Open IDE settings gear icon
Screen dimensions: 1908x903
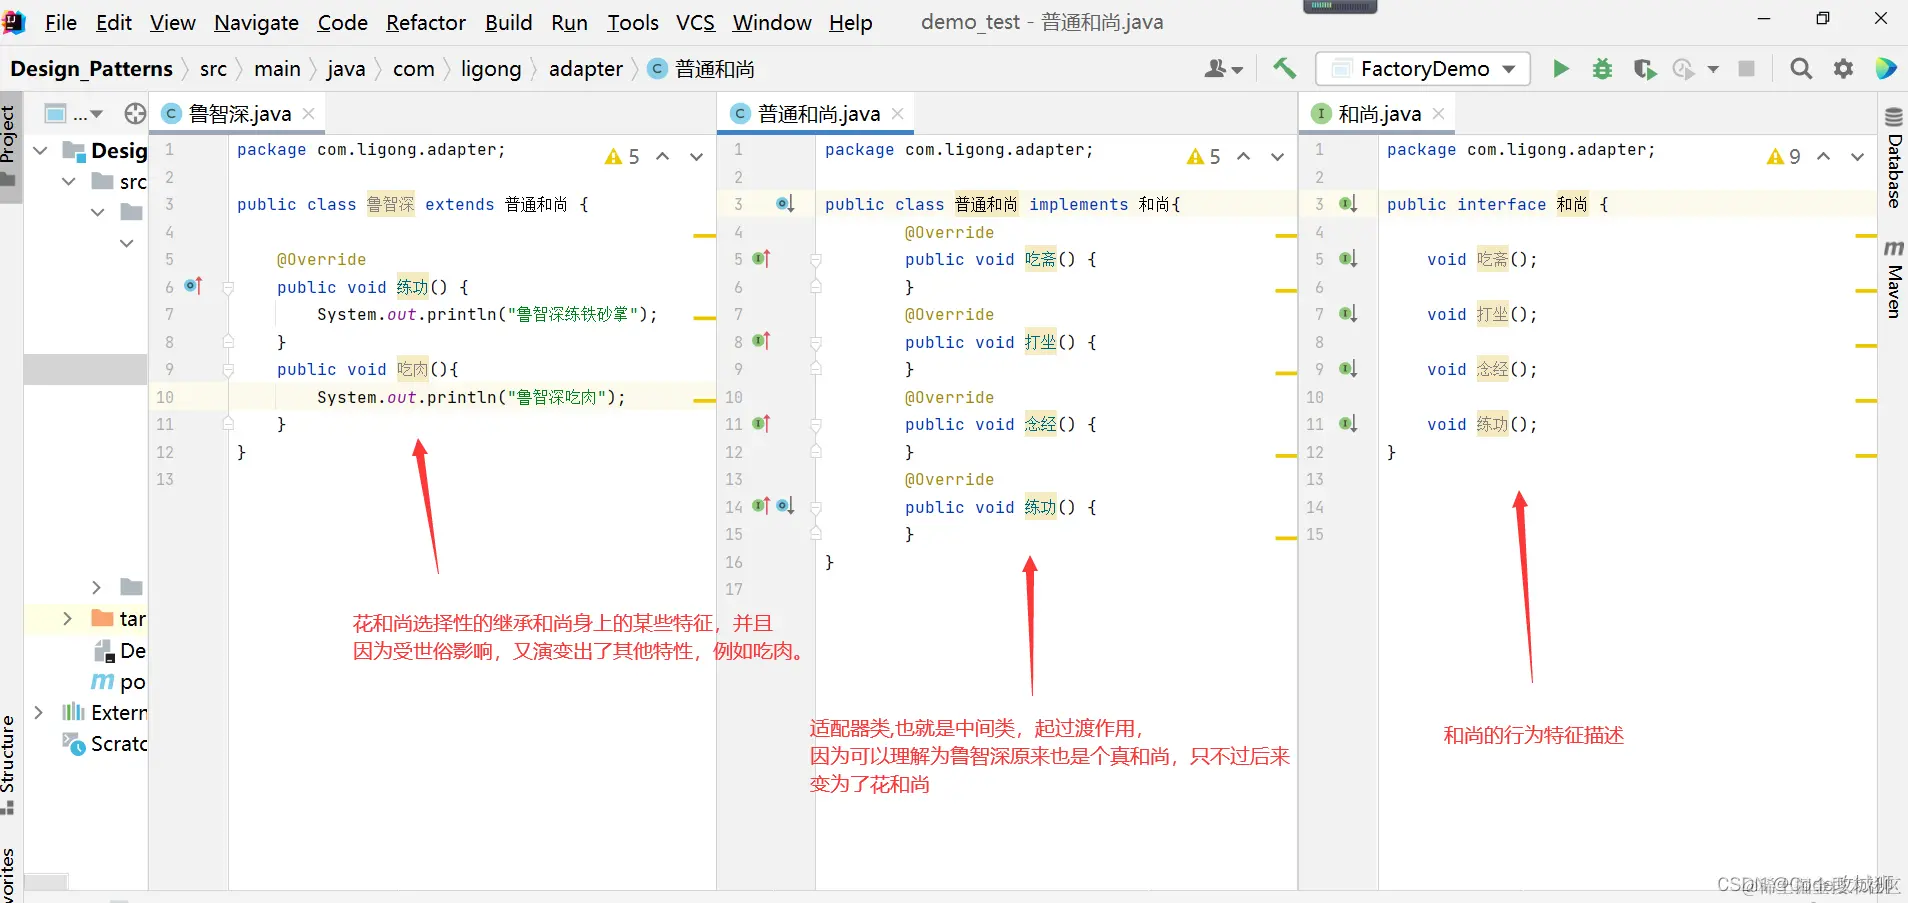[x=1843, y=68]
